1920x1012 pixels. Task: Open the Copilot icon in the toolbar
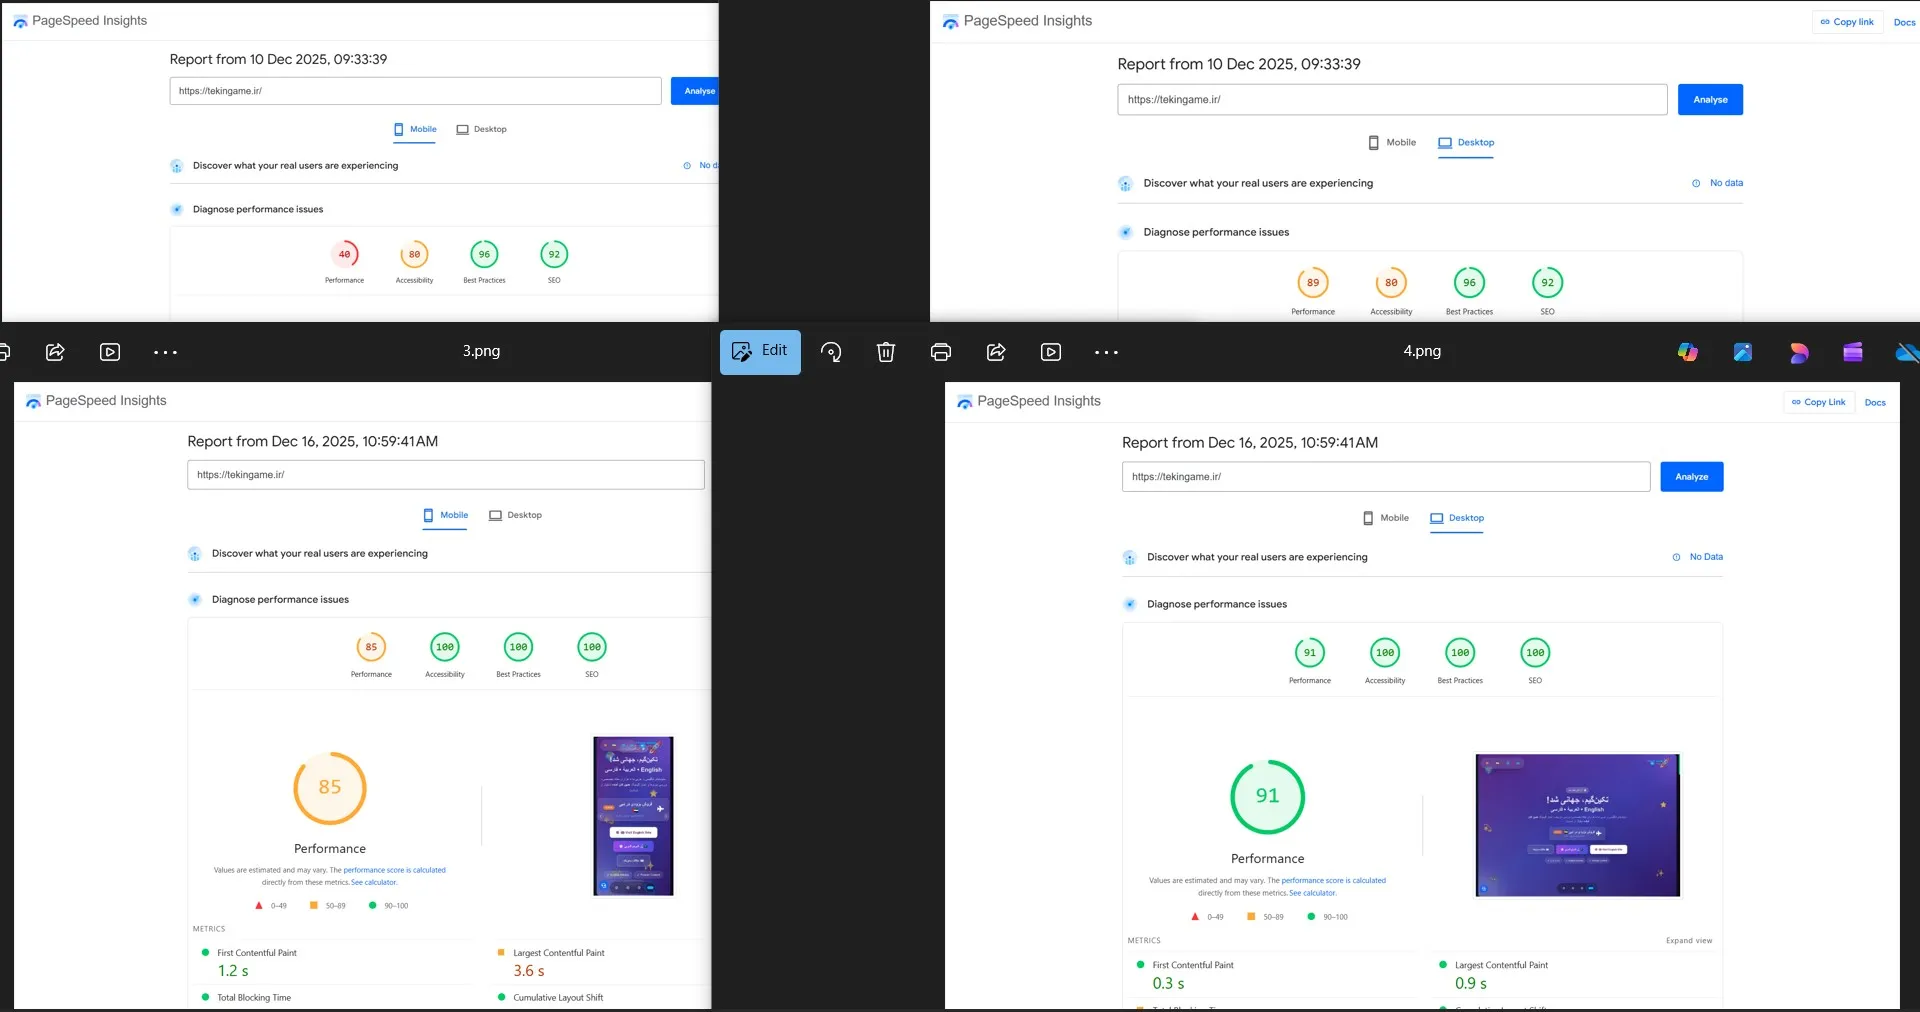[x=1688, y=352]
